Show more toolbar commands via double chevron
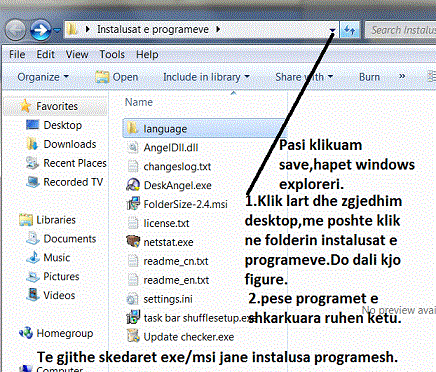436x372 pixels. pos(402,76)
